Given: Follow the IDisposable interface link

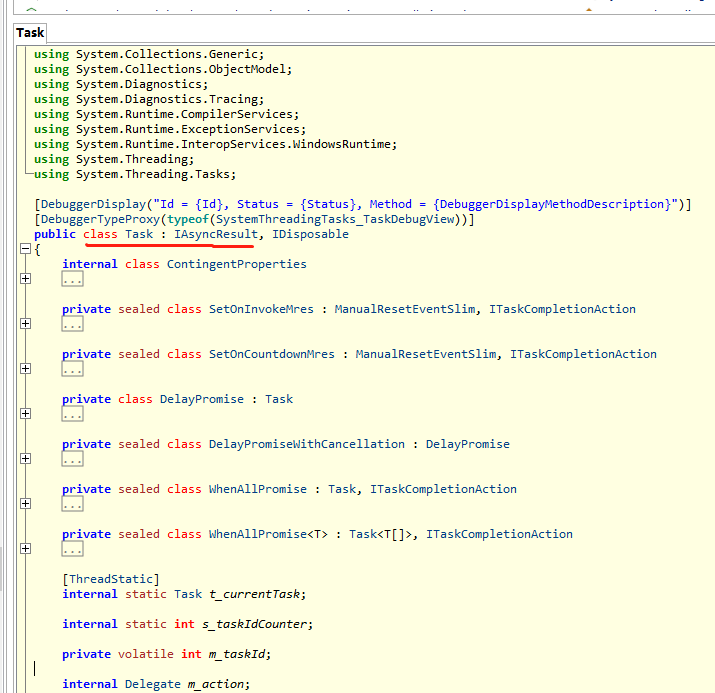Looking at the screenshot, I should point(311,234).
